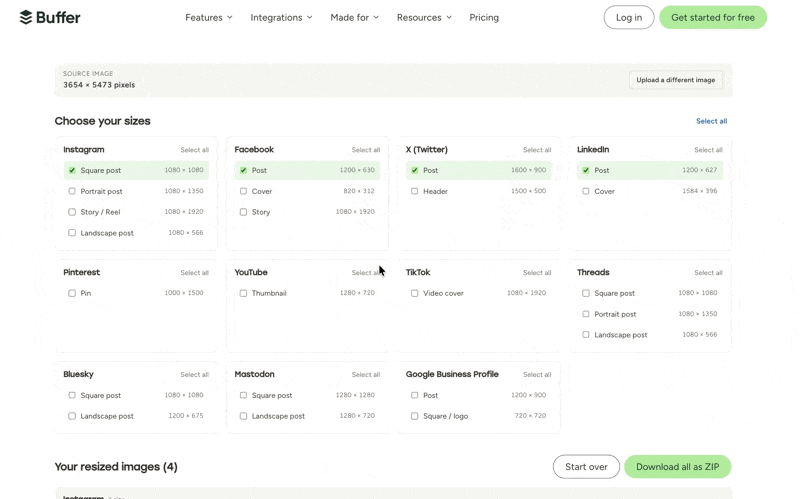Viewport: 800px width, 499px height.
Task: Check Google Business Square / logo
Action: pyautogui.click(x=414, y=416)
